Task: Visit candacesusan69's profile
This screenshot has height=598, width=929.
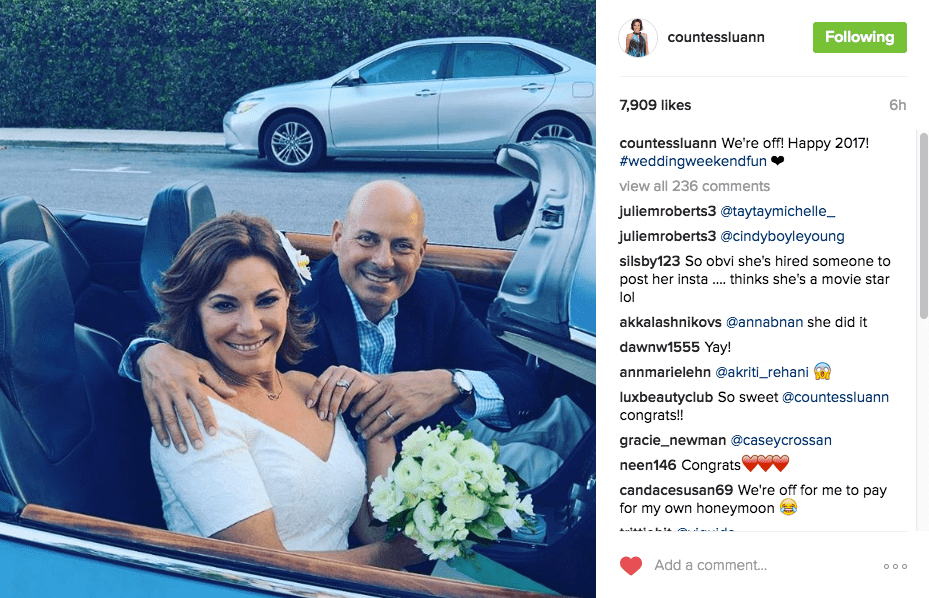Action: point(676,490)
